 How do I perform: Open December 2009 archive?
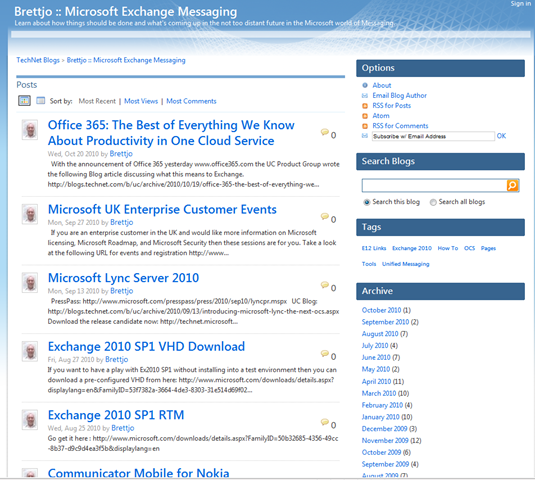coord(385,428)
